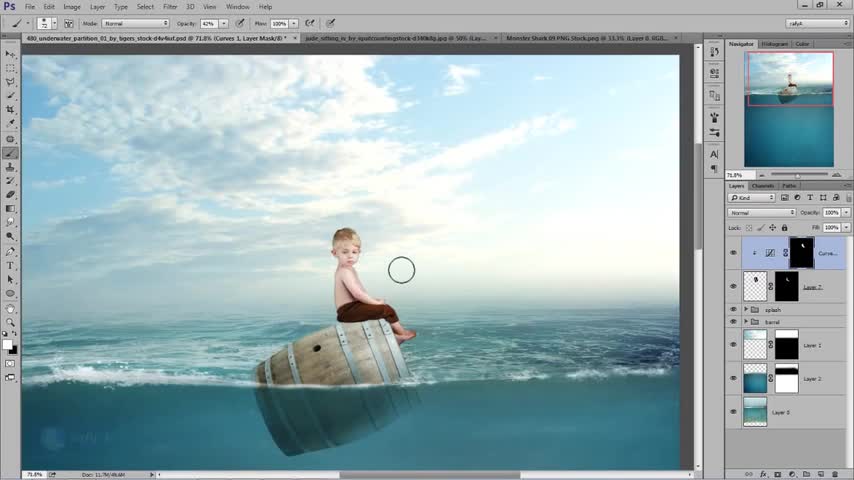The height and width of the screenshot is (480, 854).
Task: Open layer Fill dropdown arrow
Action: click(846, 228)
